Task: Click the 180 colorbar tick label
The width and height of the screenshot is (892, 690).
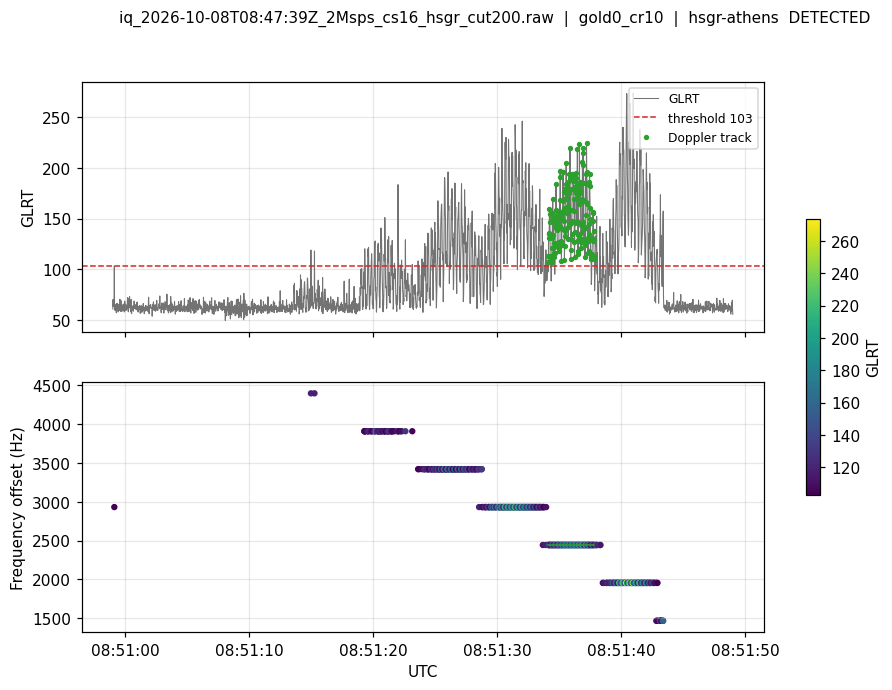Action: pos(845,371)
